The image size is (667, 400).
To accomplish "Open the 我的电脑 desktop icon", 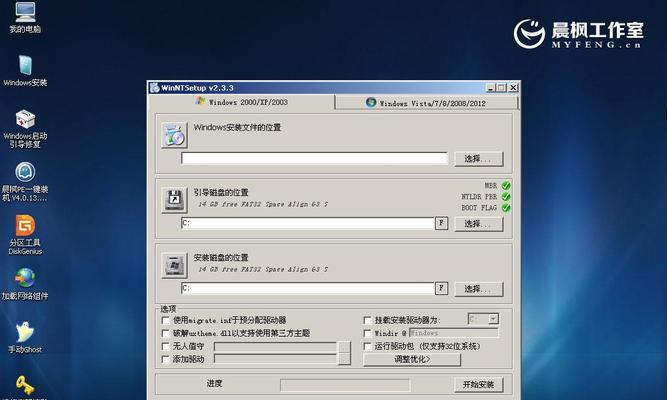I will pyautogui.click(x=25, y=17).
